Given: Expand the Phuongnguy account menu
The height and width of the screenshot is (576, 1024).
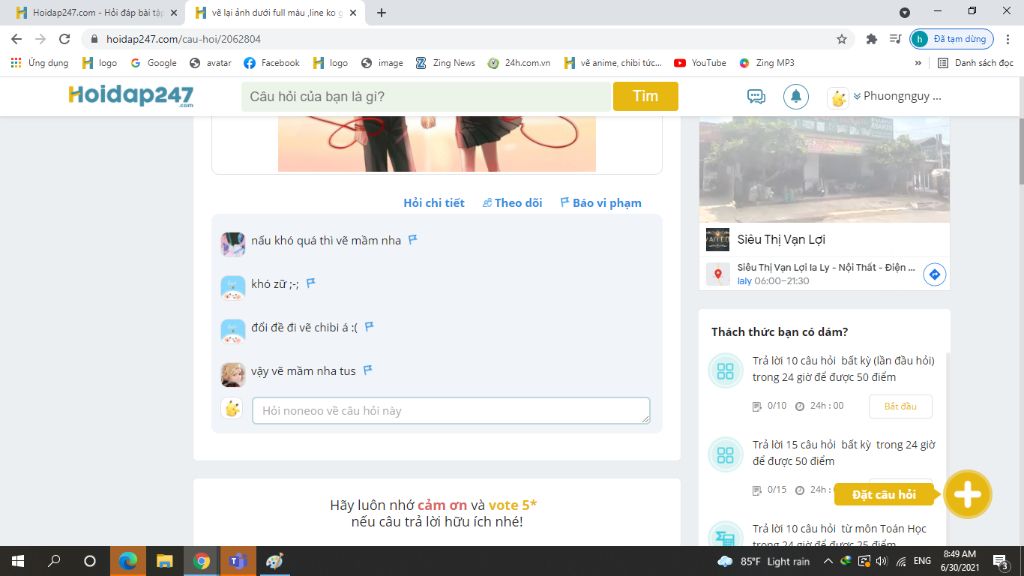Looking at the screenshot, I should (897, 96).
